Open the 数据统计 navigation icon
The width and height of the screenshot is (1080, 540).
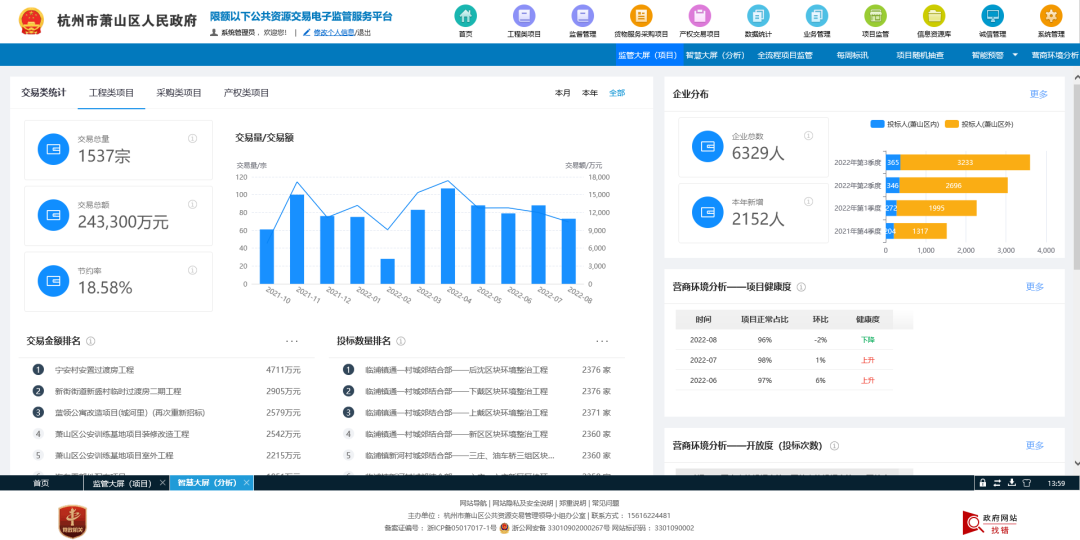[758, 15]
